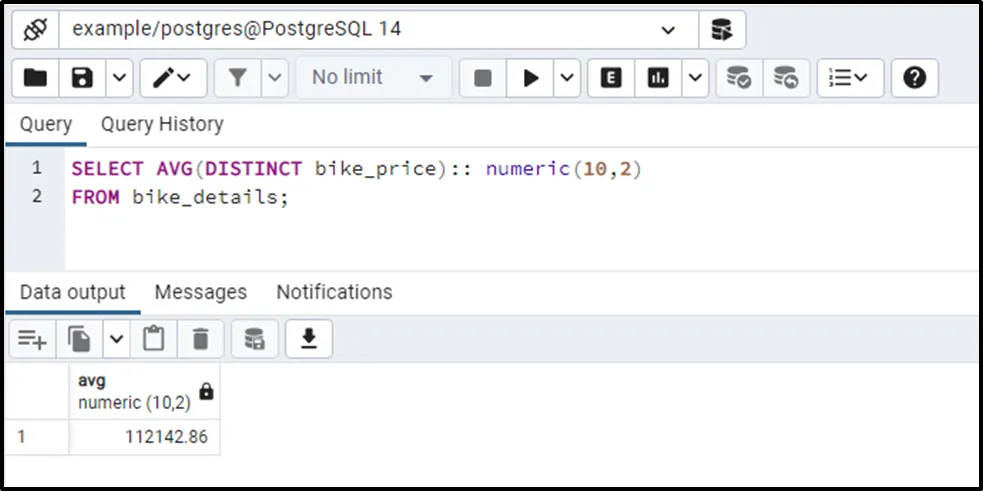The width and height of the screenshot is (983, 491).
Task: Open the connection selector dropdown
Action: (668, 30)
